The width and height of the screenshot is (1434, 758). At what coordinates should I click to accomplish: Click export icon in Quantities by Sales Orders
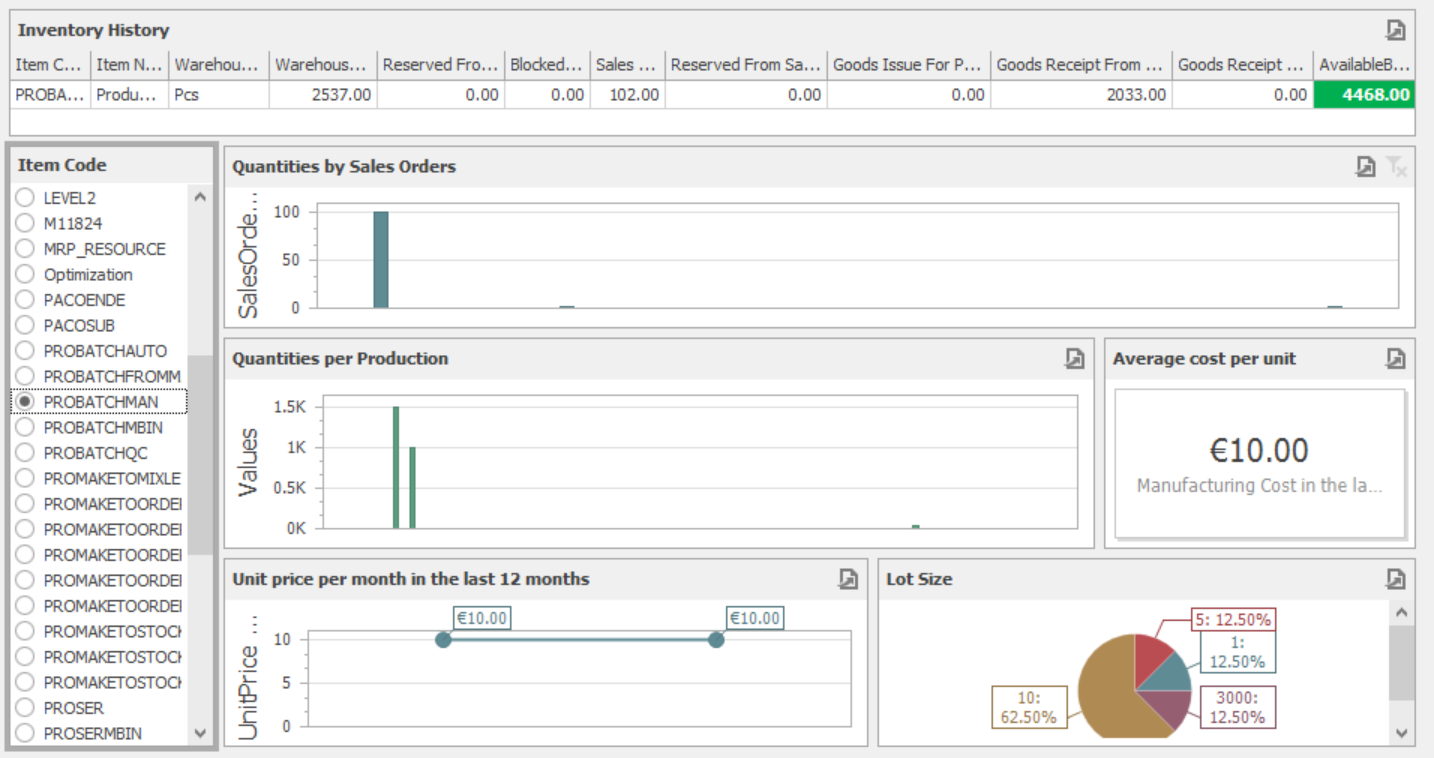1365,167
